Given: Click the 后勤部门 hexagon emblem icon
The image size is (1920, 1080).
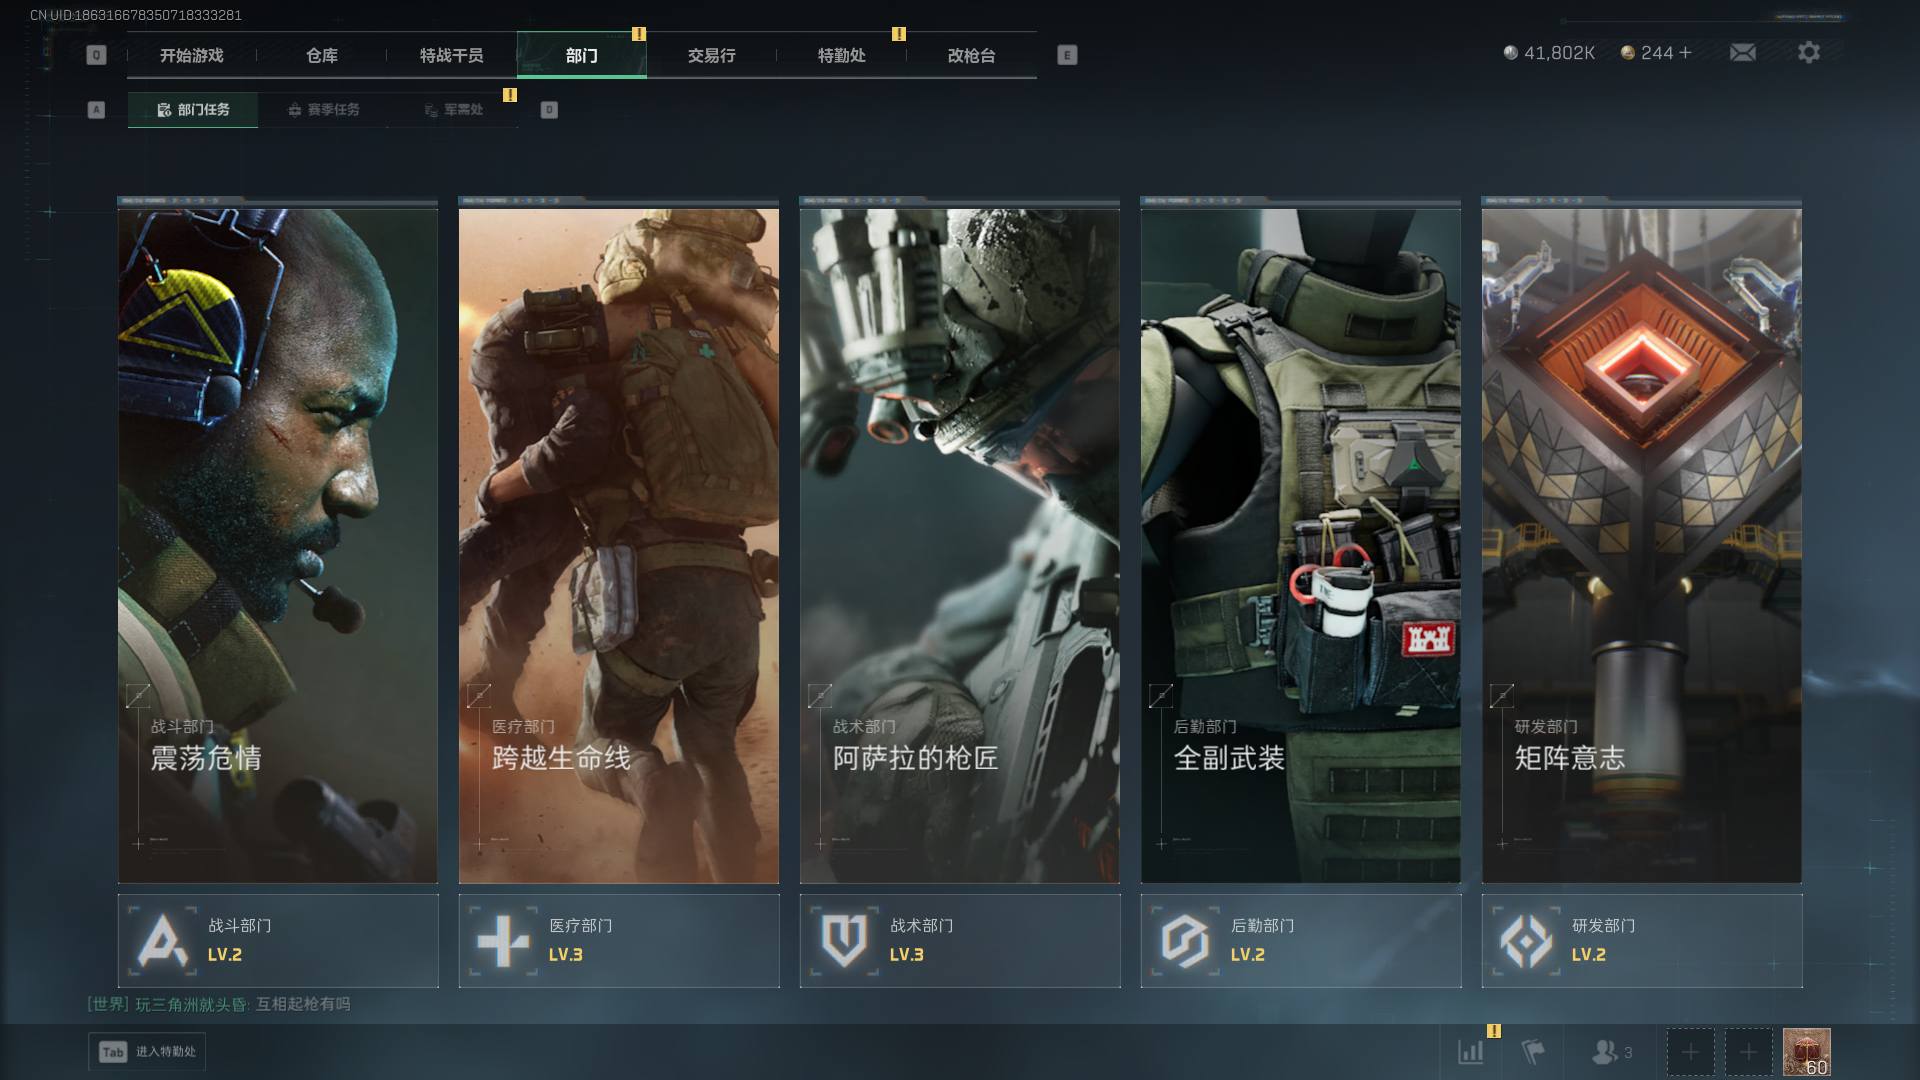Looking at the screenshot, I should click(1185, 940).
